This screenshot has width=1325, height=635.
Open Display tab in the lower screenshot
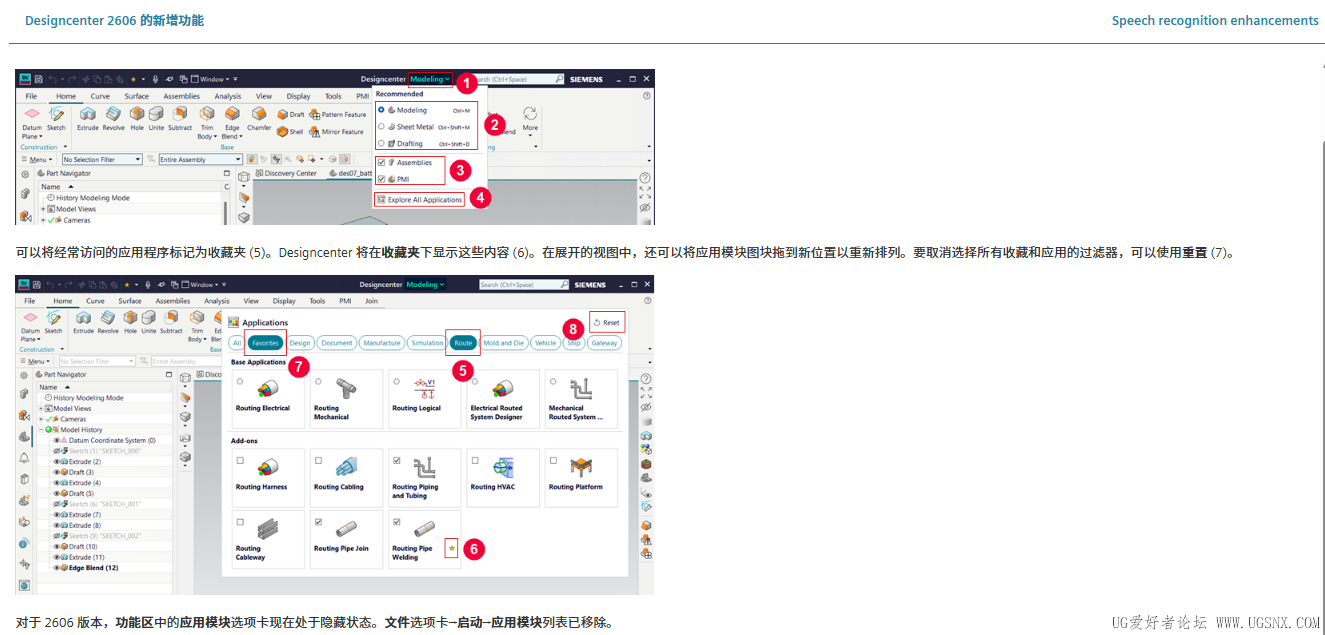tap(284, 300)
